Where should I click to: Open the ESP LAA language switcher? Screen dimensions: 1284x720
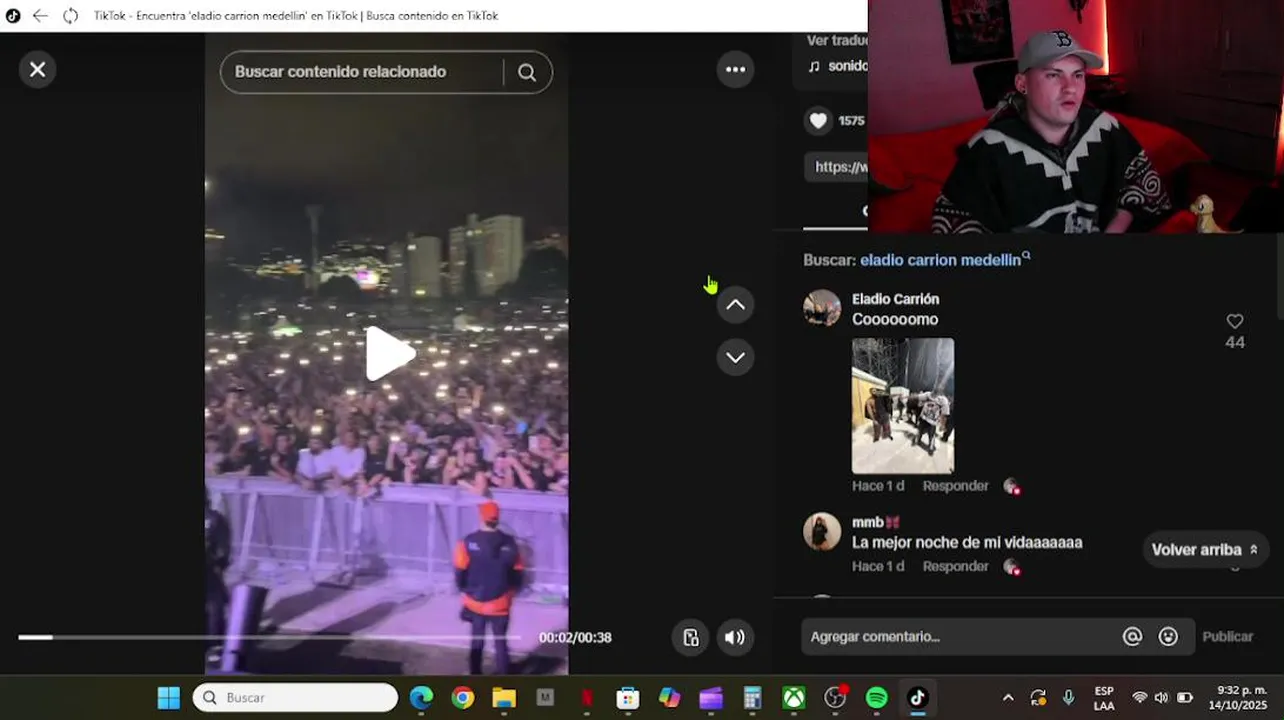[1104, 698]
